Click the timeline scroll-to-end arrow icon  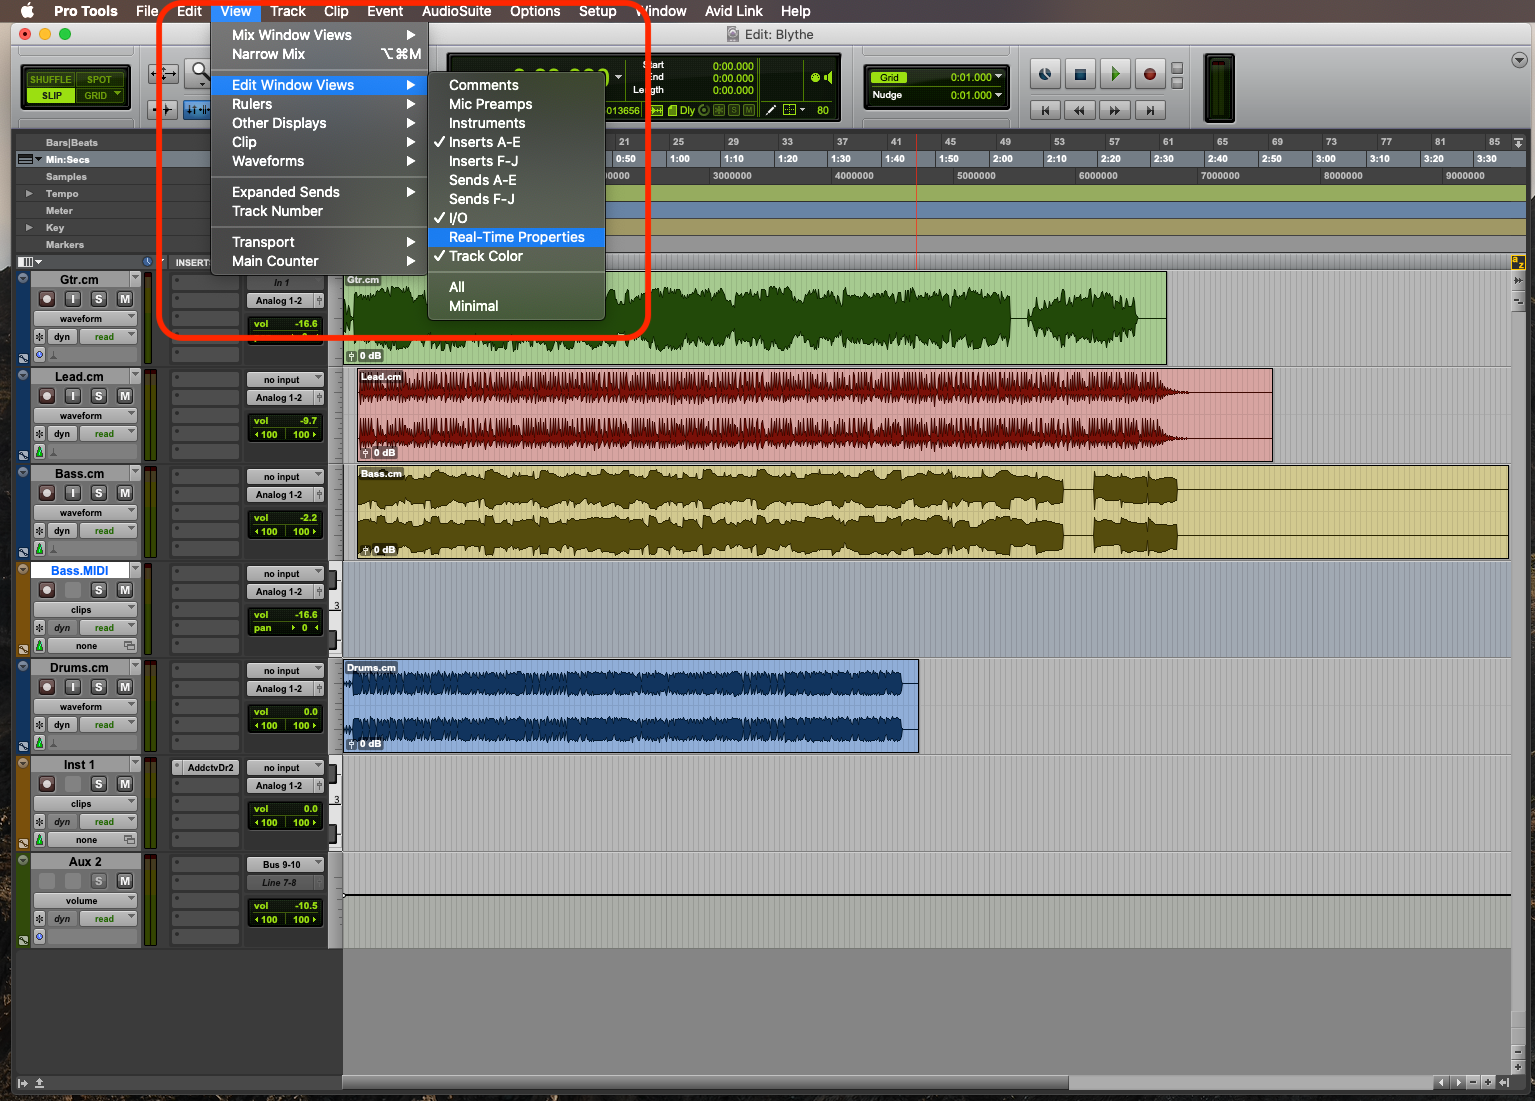point(1518,143)
